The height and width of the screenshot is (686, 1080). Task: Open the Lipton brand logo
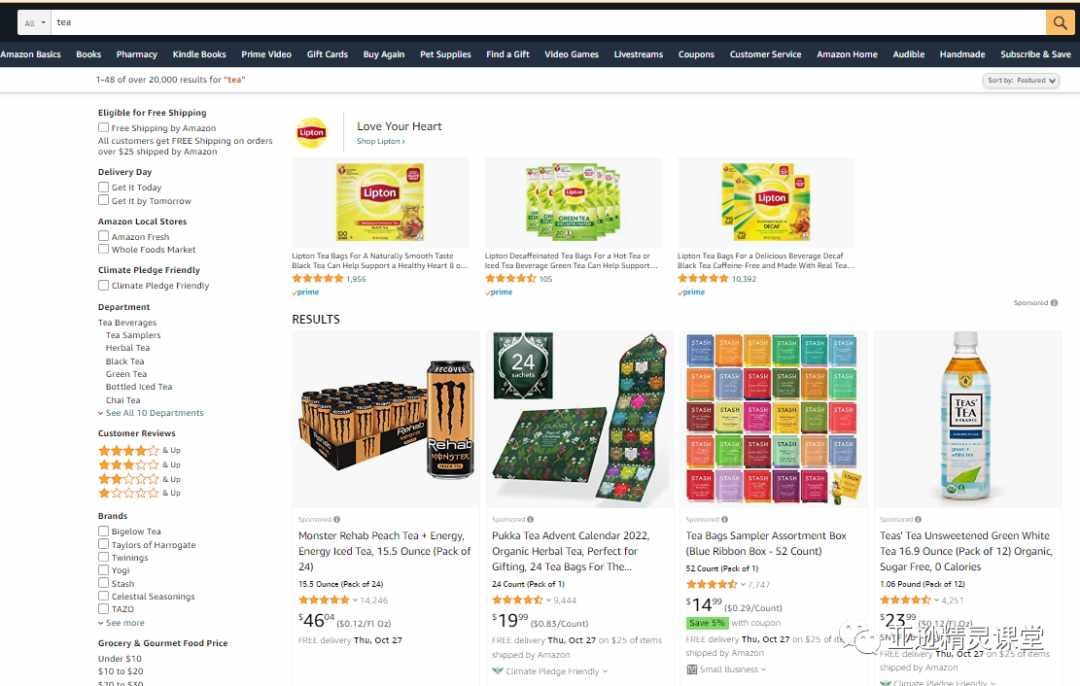[311, 133]
